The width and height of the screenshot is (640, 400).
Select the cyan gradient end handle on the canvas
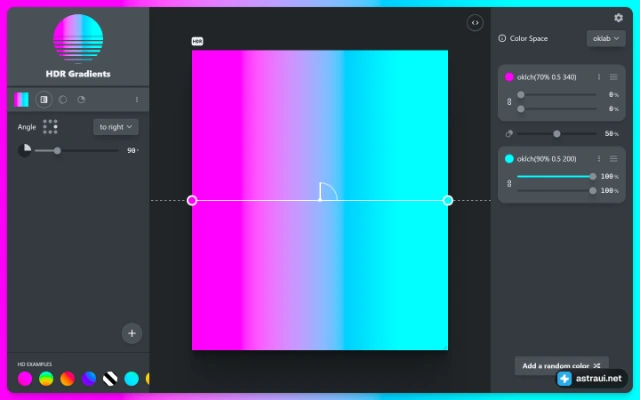(x=448, y=200)
